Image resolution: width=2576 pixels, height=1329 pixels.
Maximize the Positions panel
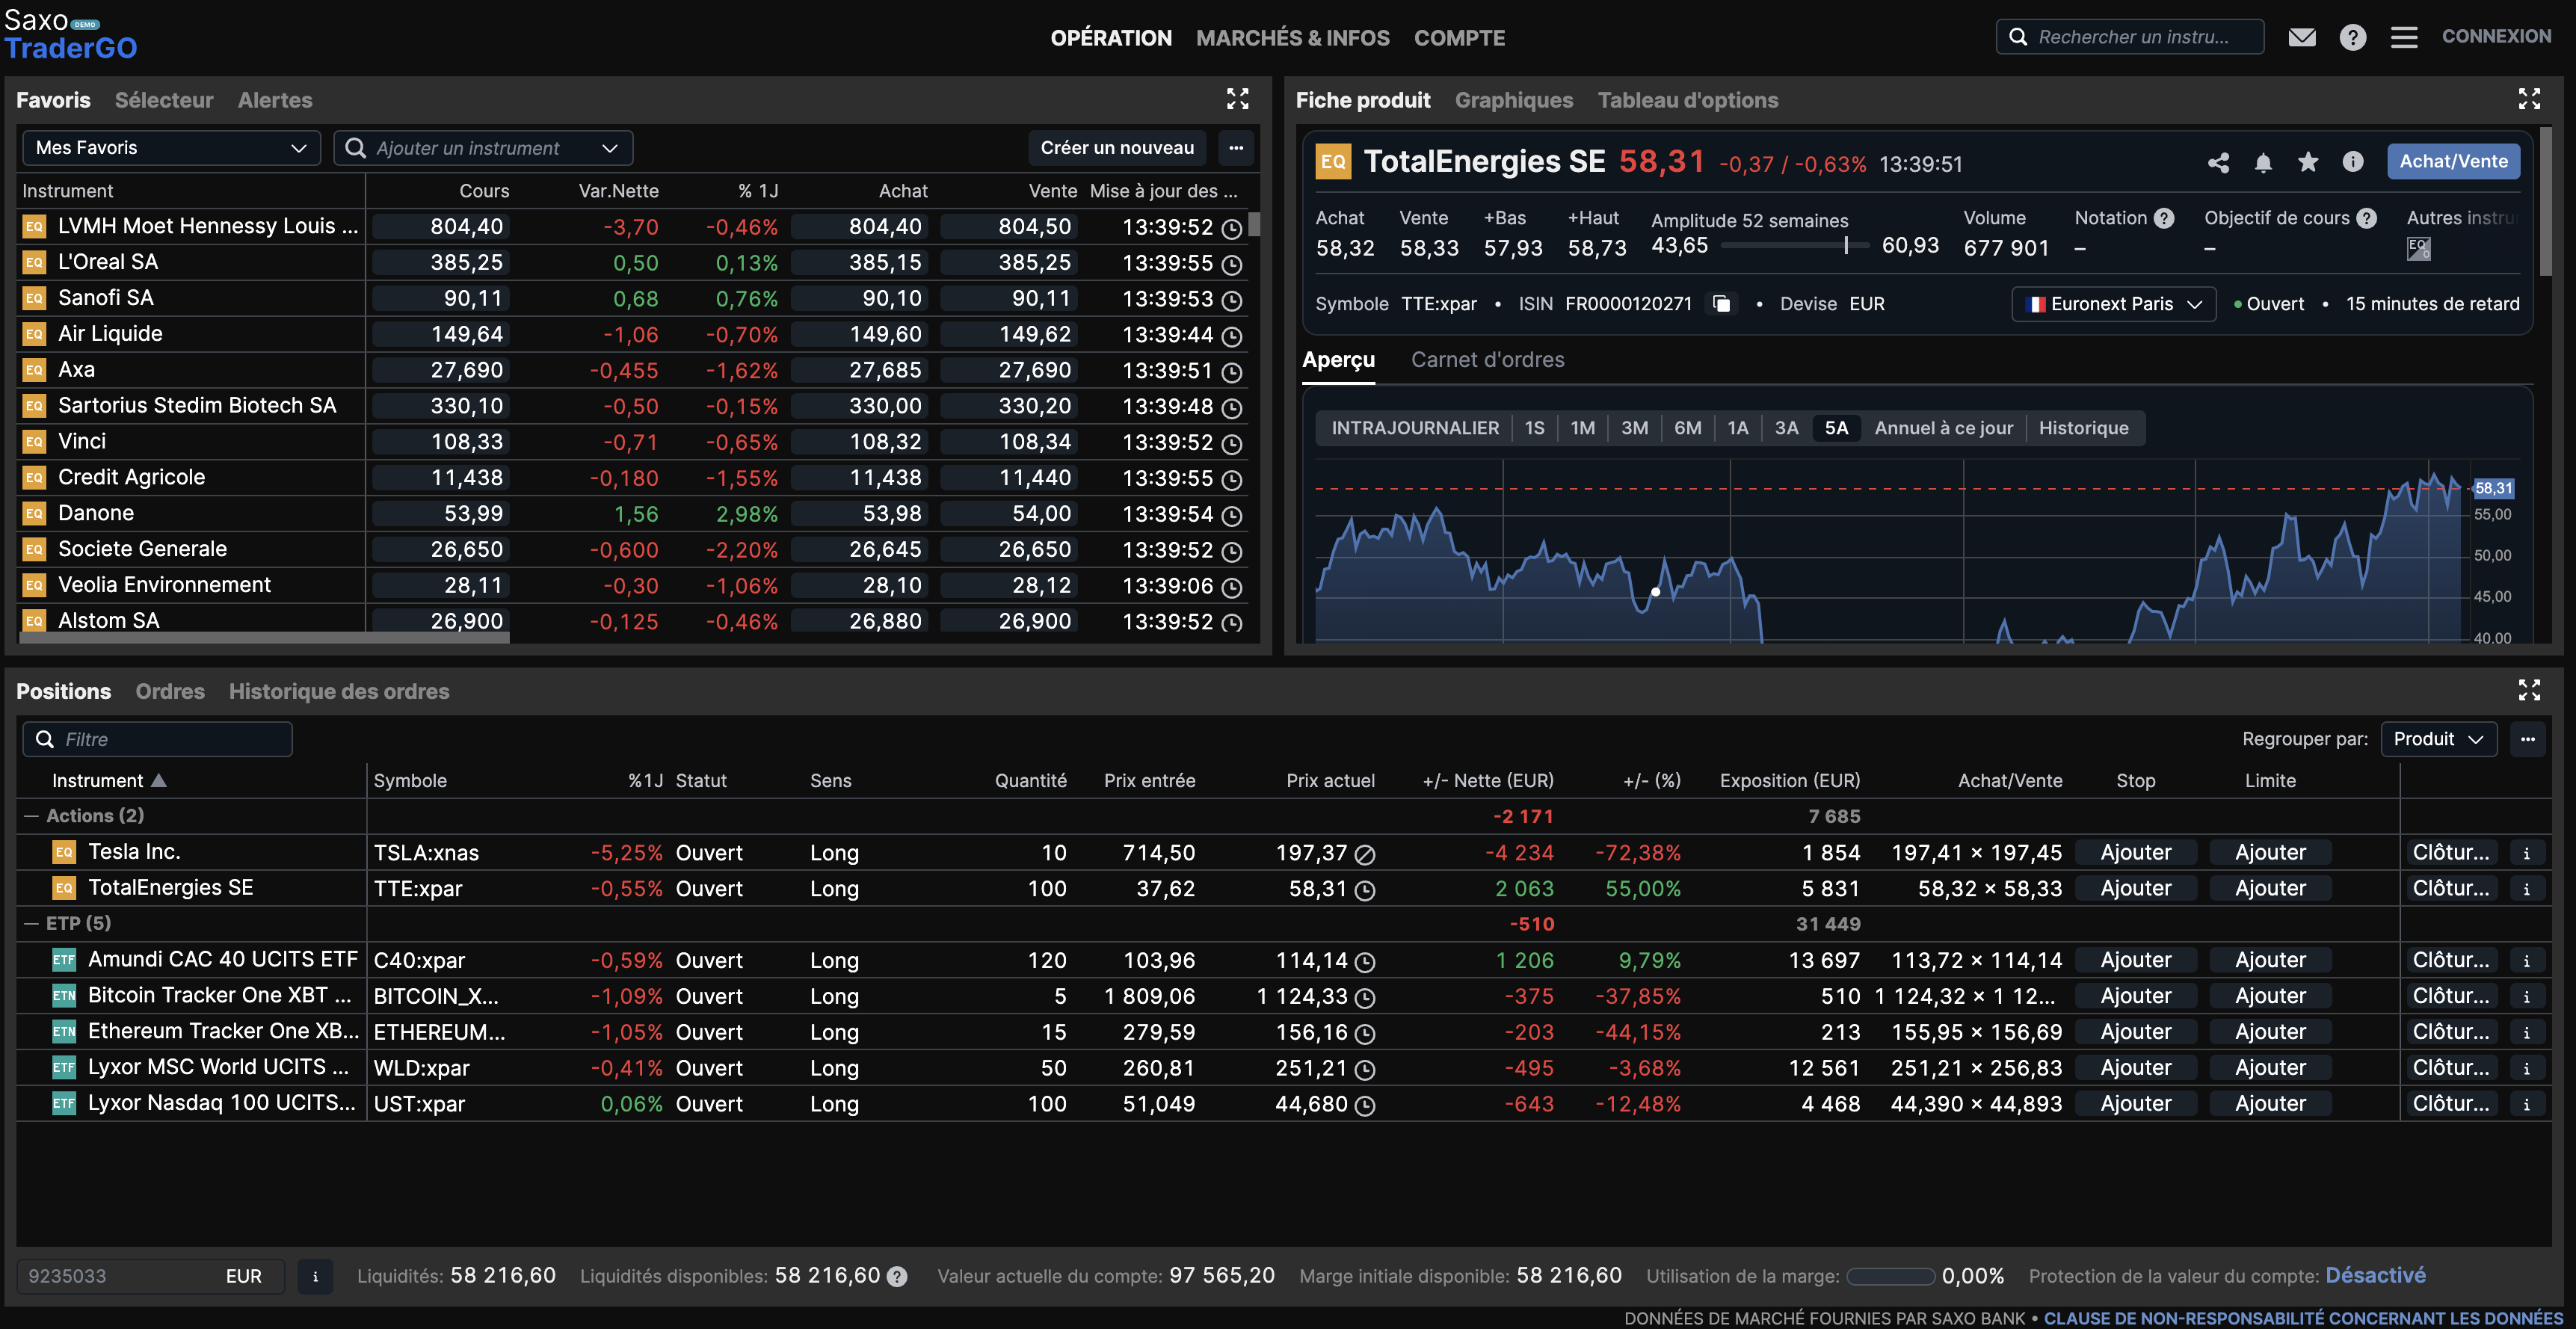pos(2529,690)
